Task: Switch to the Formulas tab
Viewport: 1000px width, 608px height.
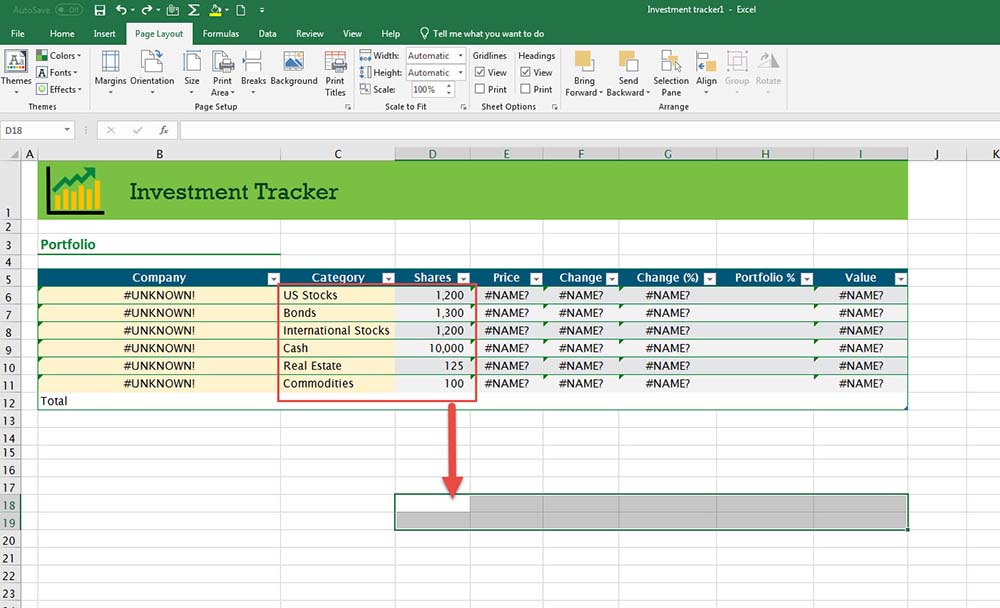Action: coord(220,34)
